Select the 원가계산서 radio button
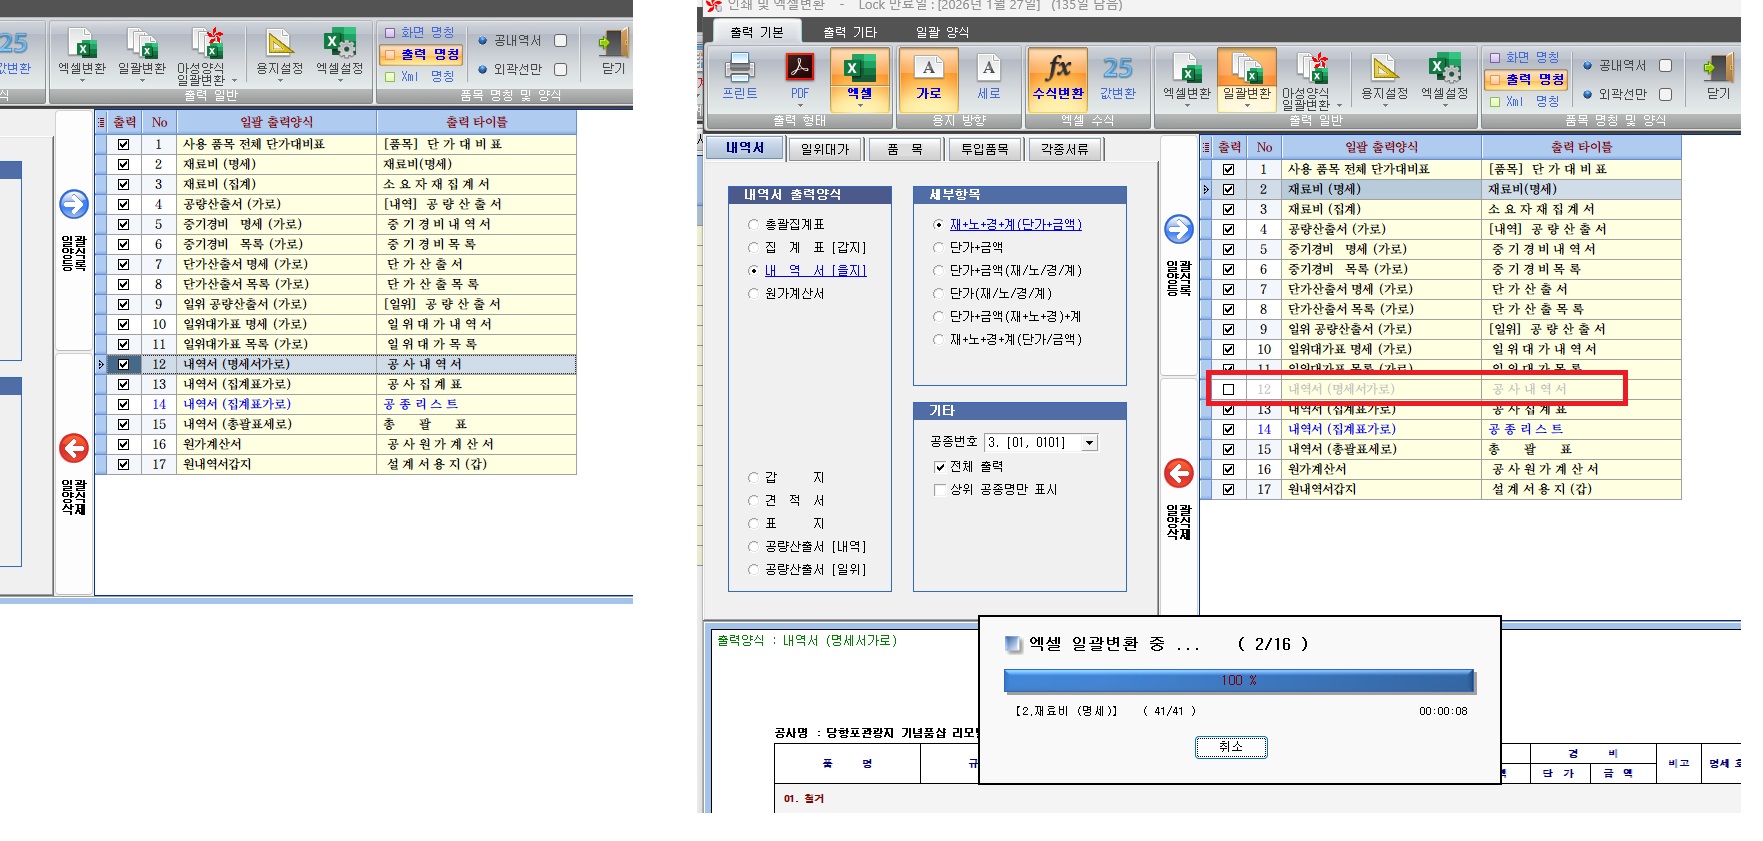 (754, 294)
